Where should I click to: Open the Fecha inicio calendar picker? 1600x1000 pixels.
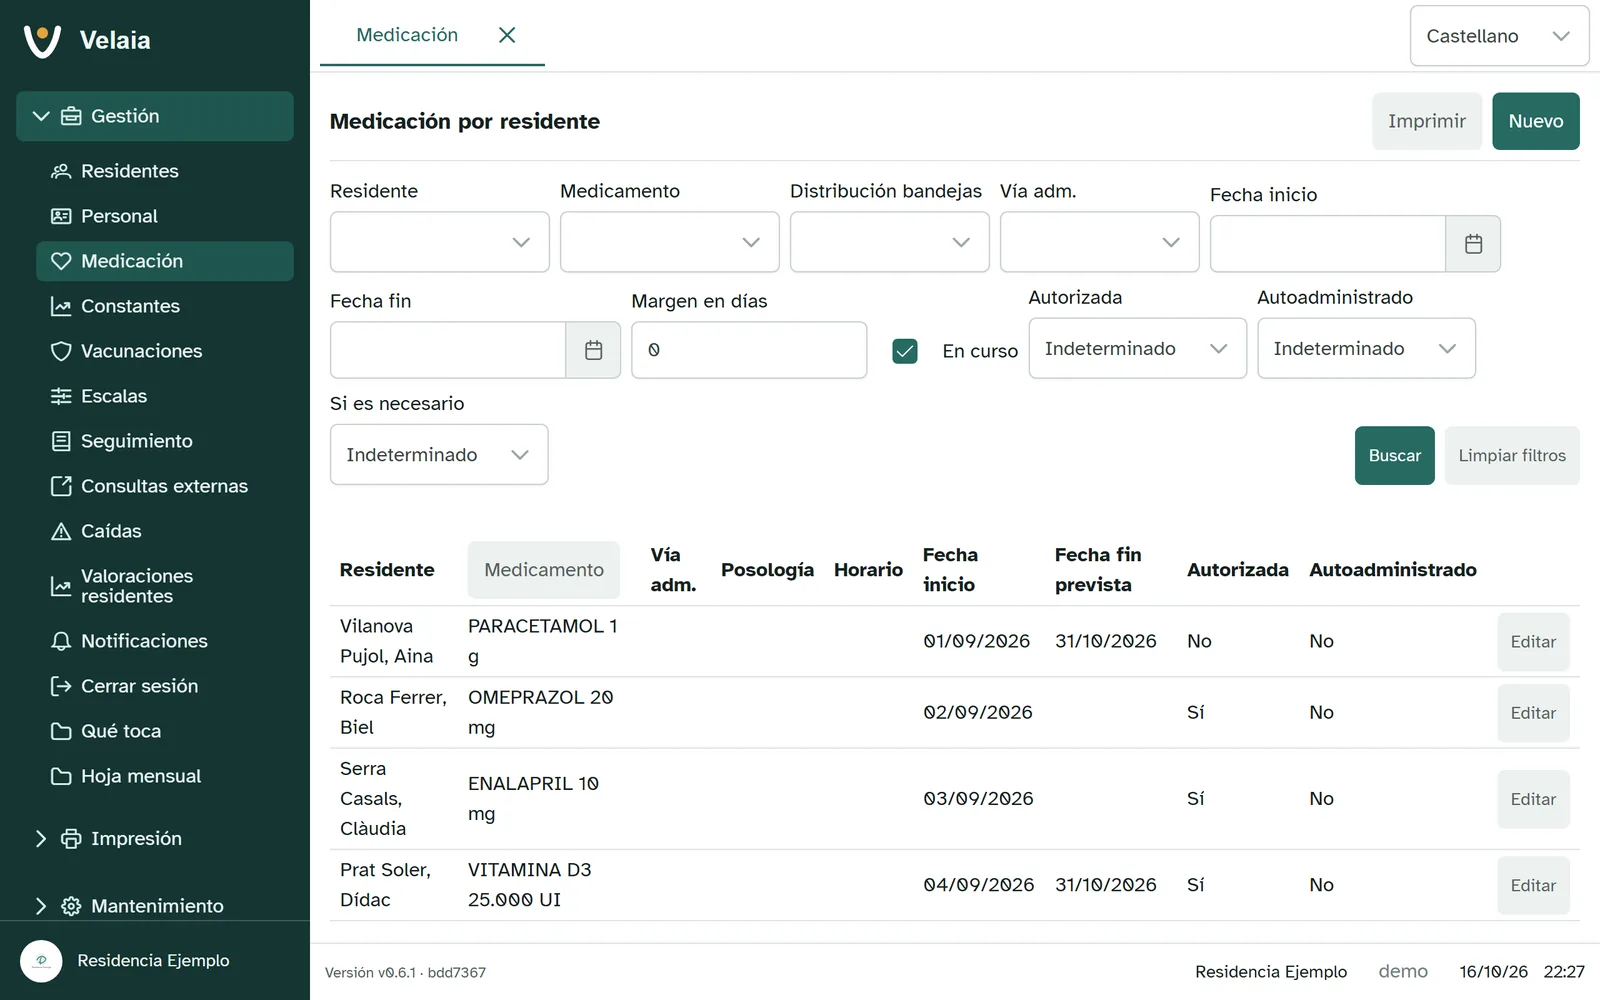click(1473, 244)
